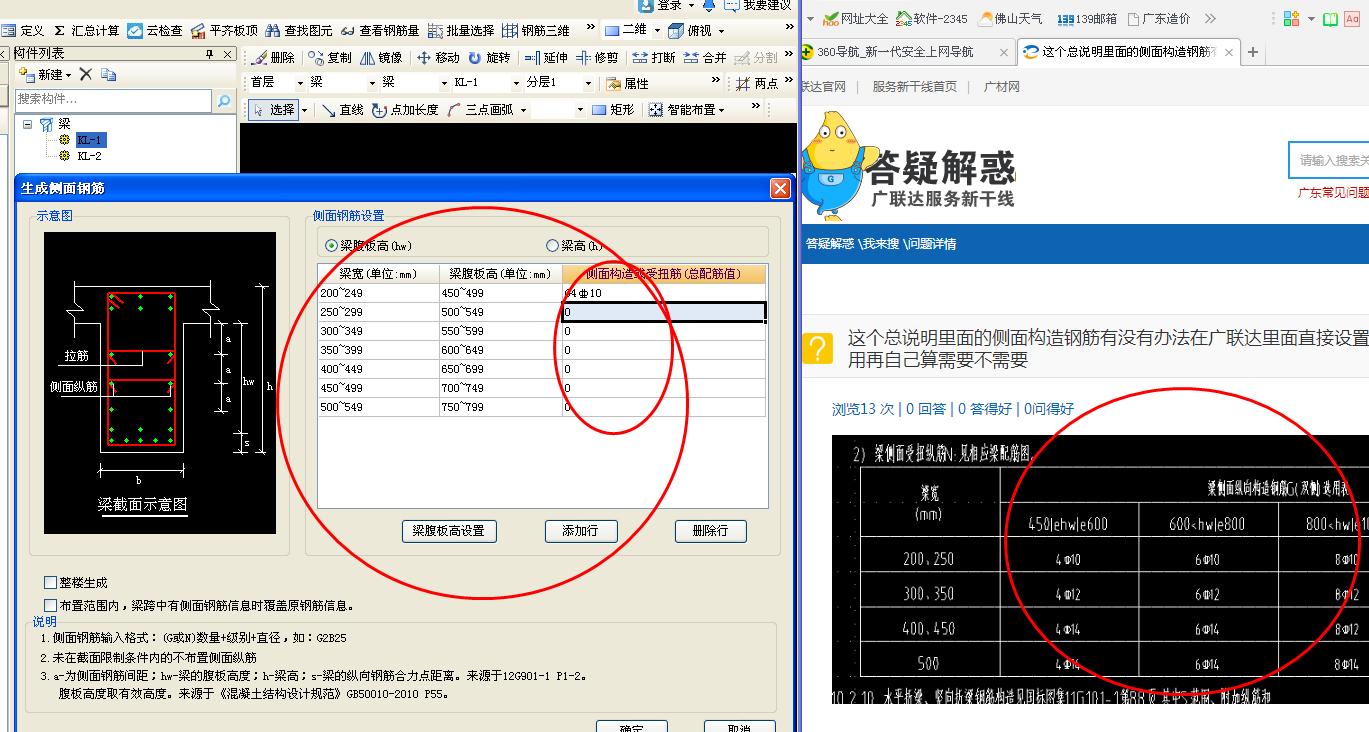
Task: Click the 我要建议 feedback button
Action: [x=758, y=6]
